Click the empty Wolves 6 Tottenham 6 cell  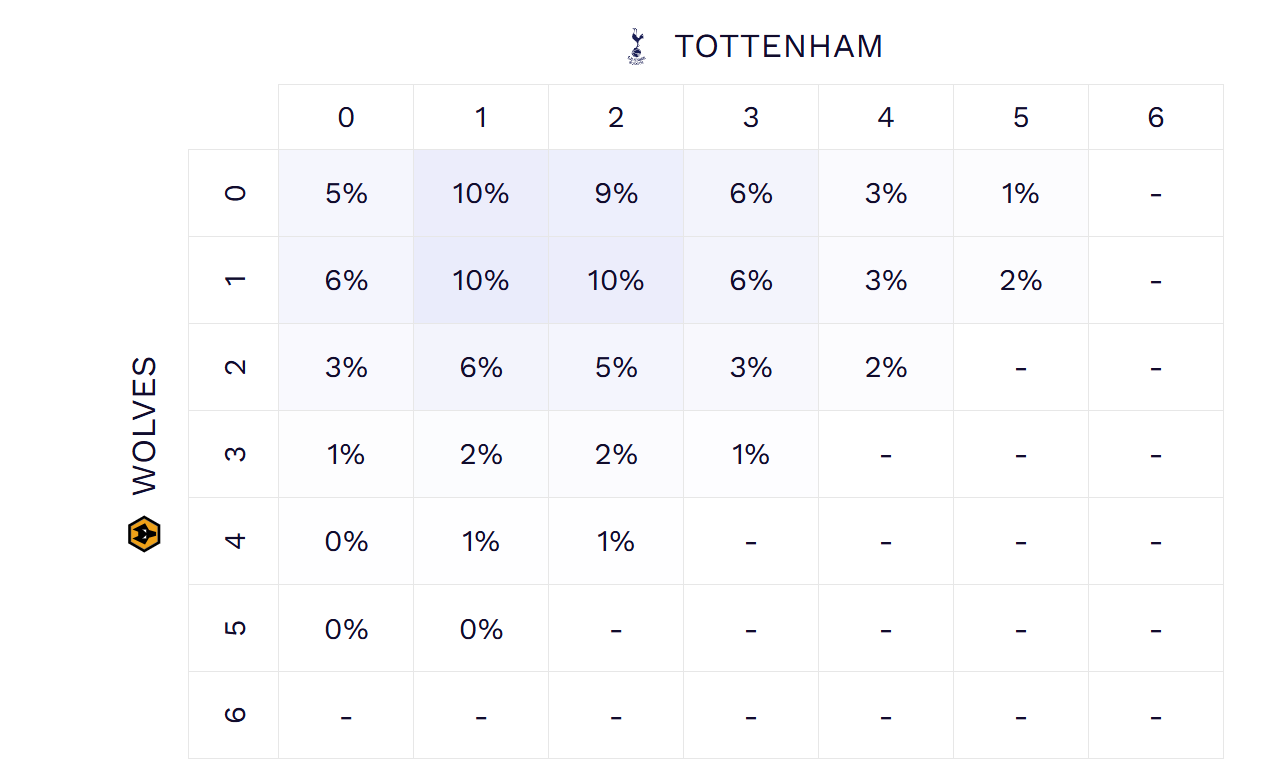coord(1156,715)
